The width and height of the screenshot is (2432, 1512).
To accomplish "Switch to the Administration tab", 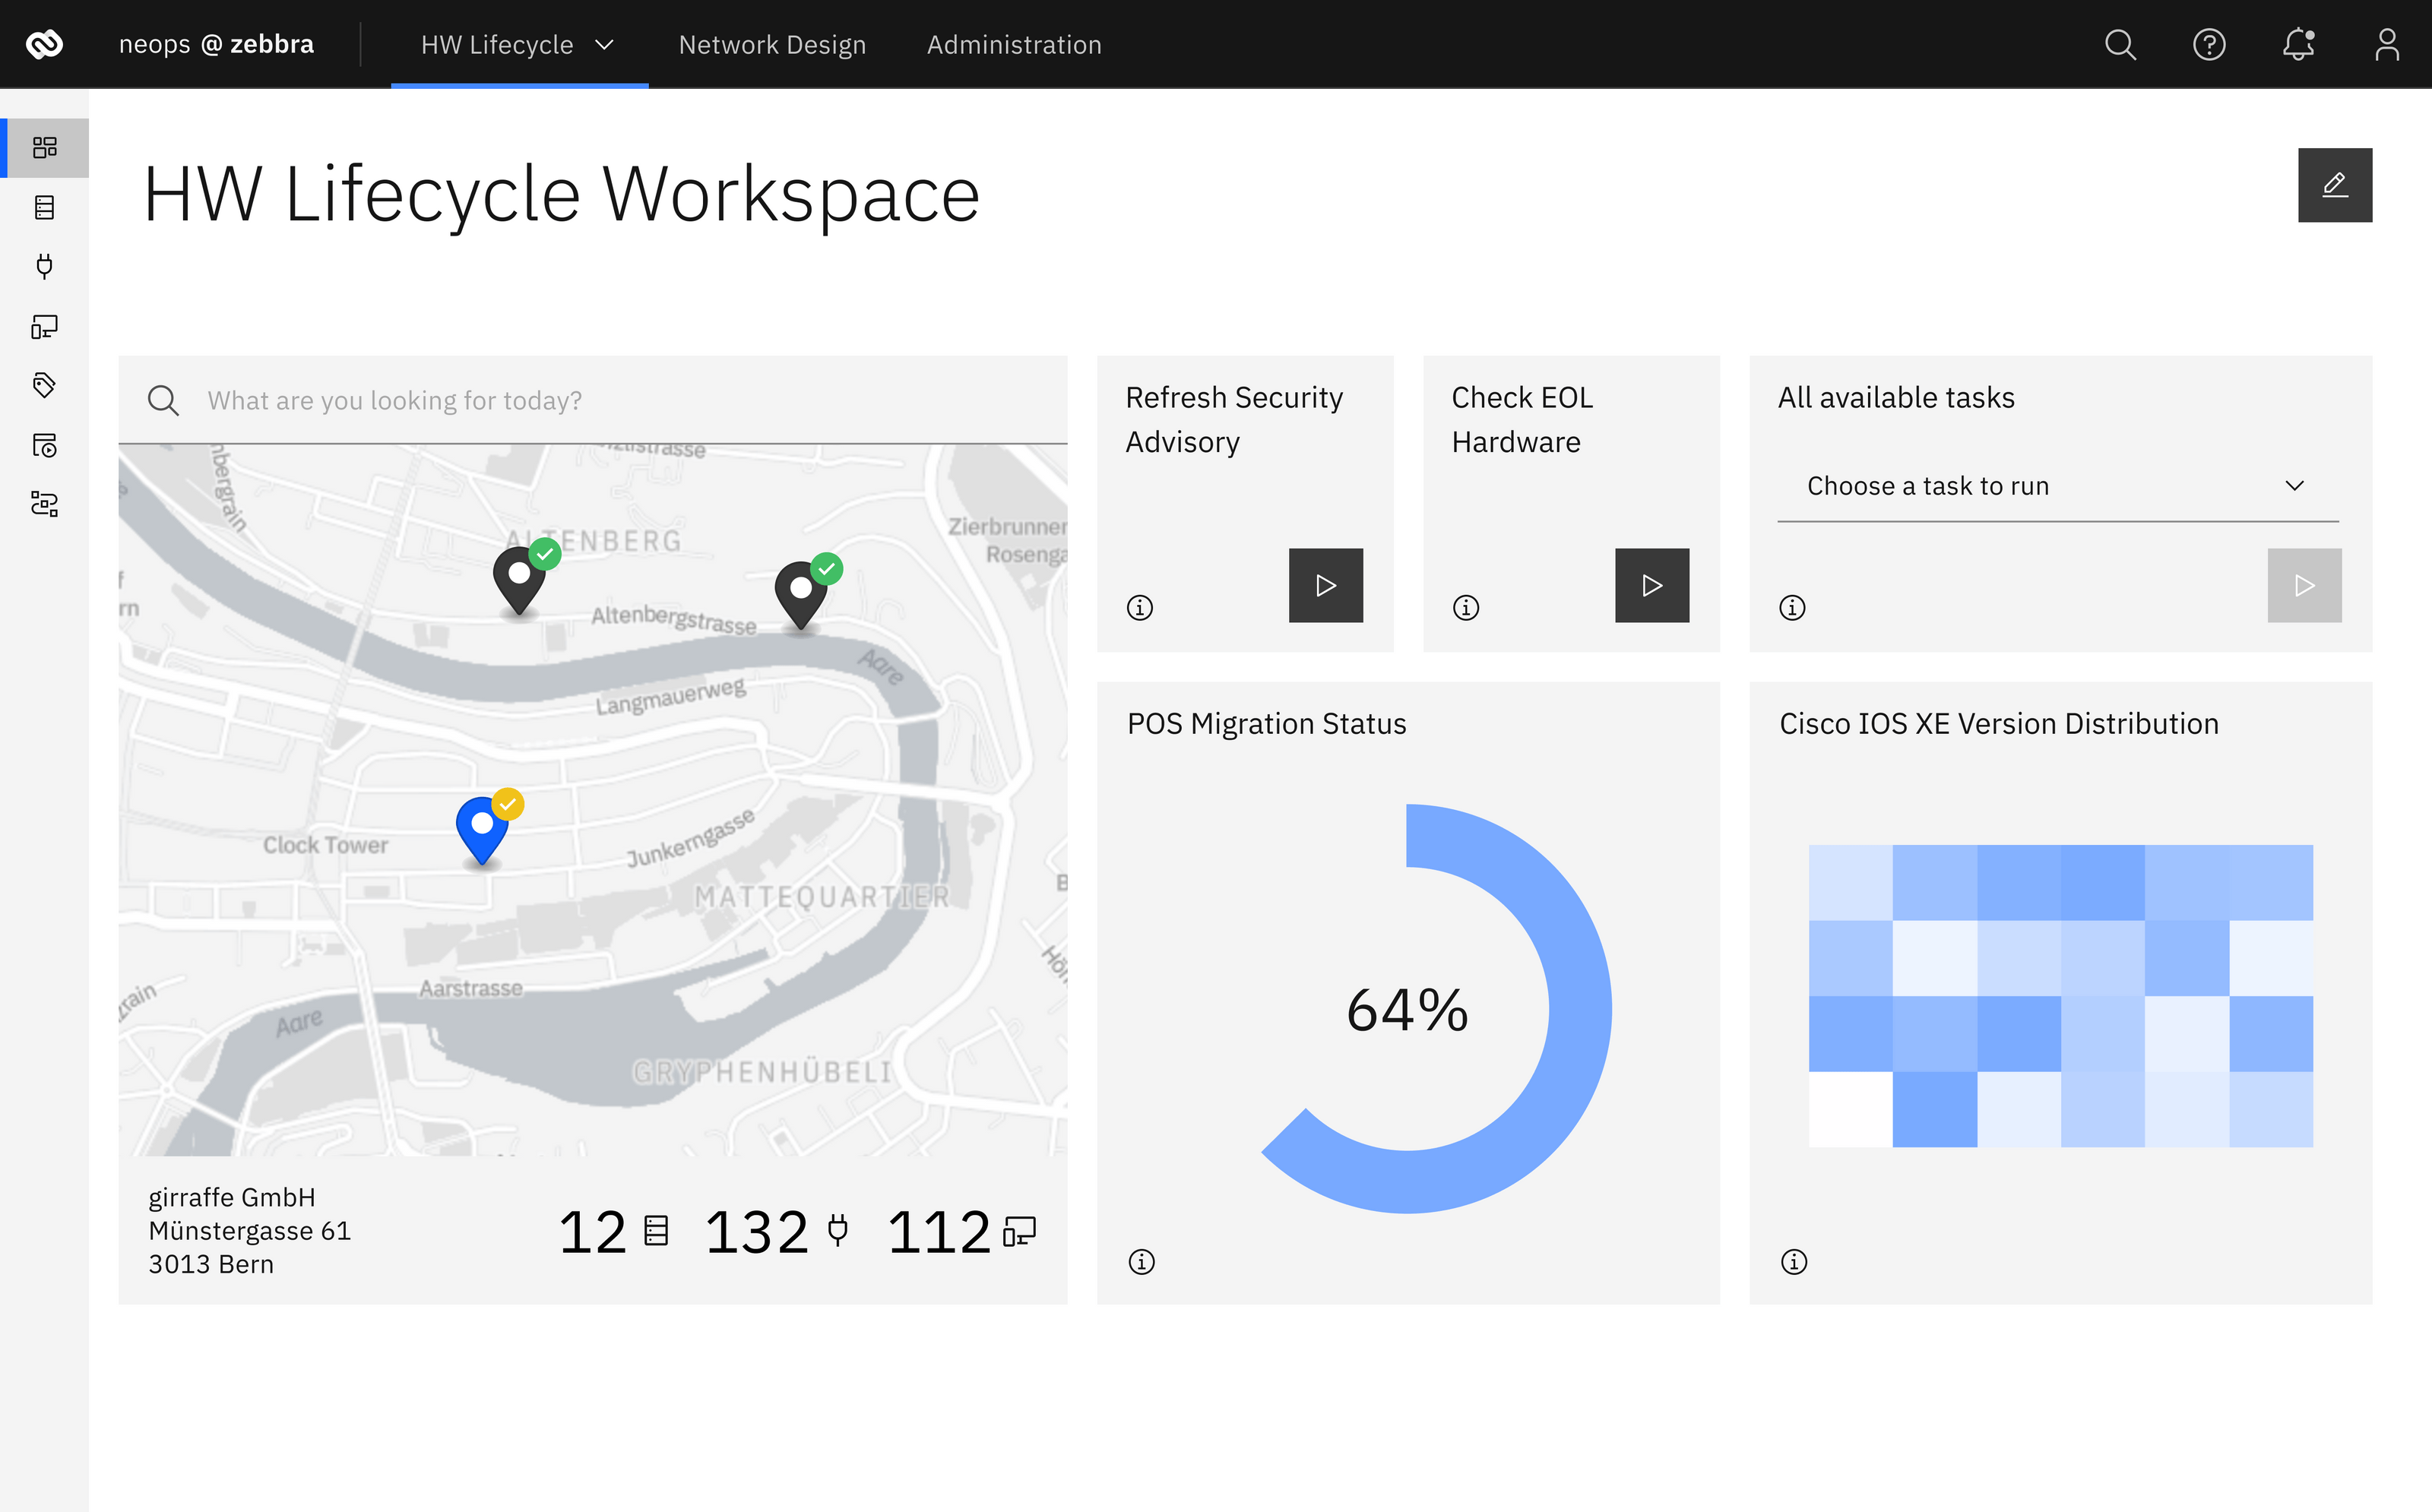I will tap(1014, 44).
